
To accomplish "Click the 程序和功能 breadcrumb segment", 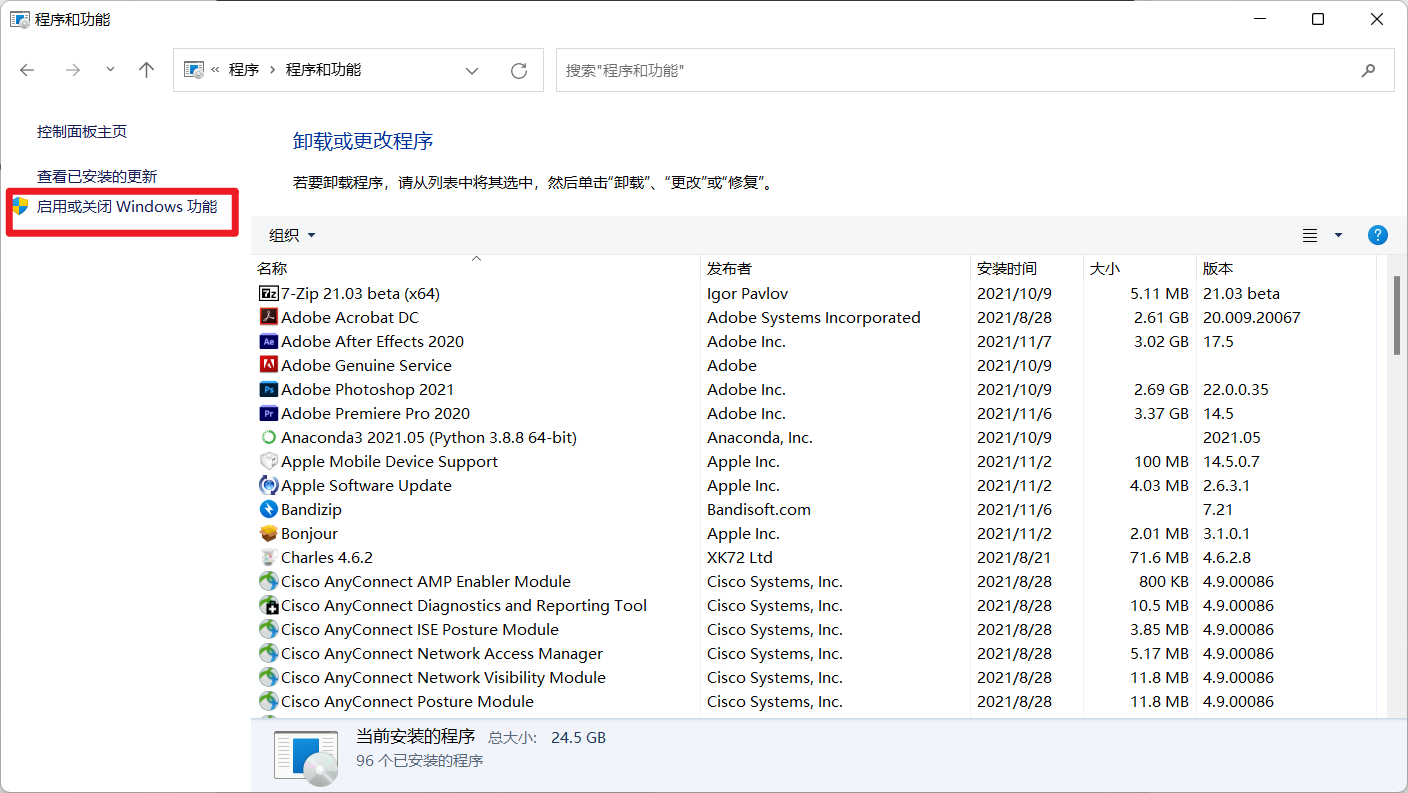I will point(323,70).
